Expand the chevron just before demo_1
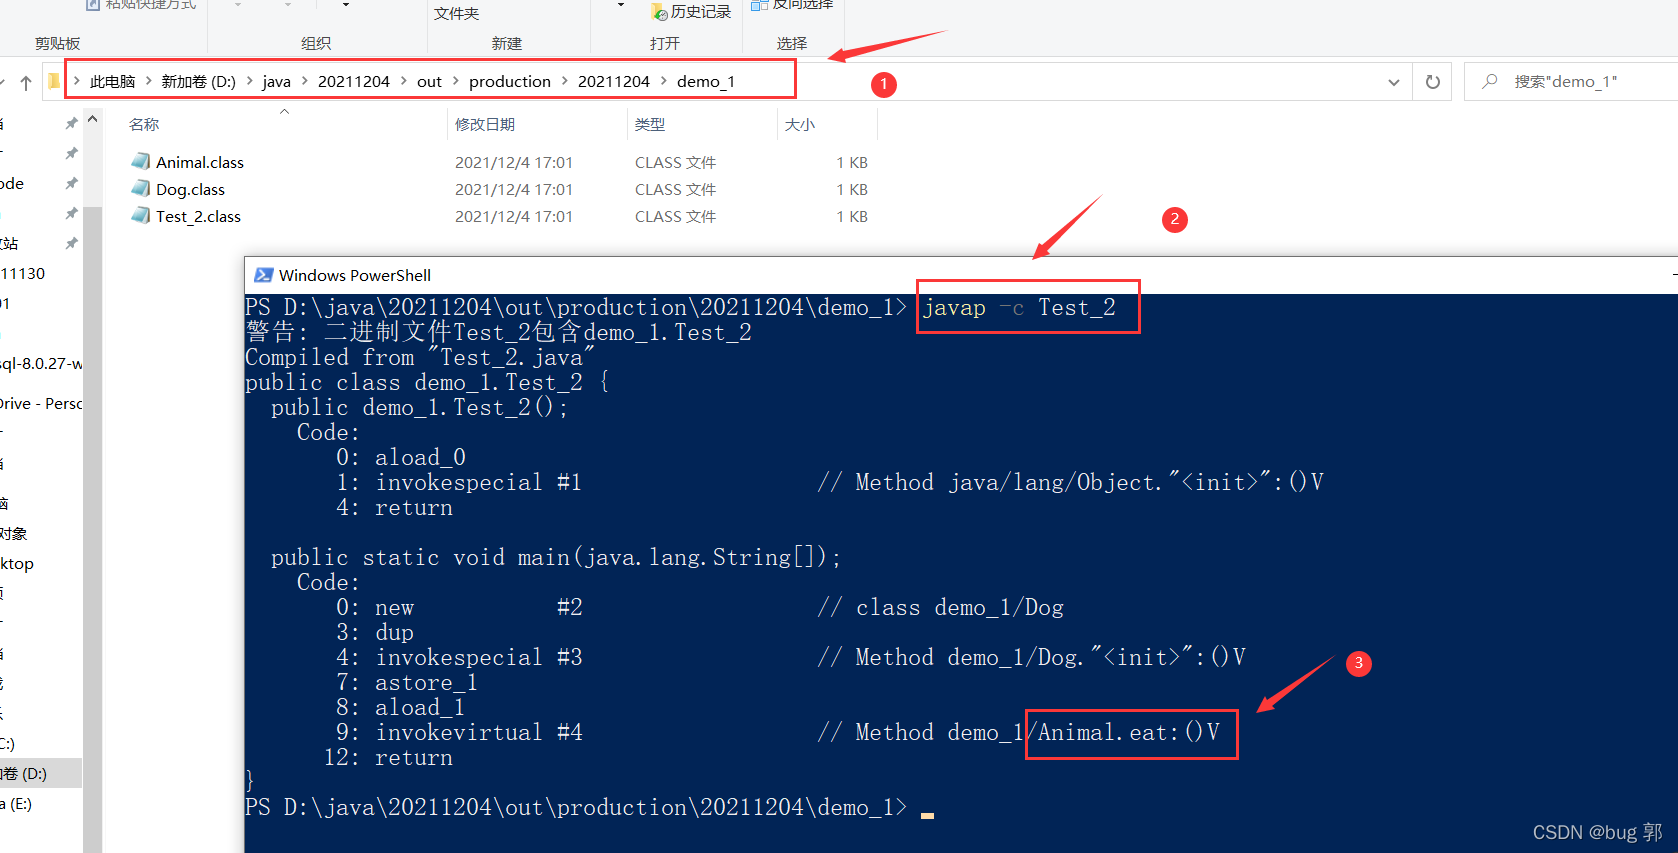 [663, 81]
